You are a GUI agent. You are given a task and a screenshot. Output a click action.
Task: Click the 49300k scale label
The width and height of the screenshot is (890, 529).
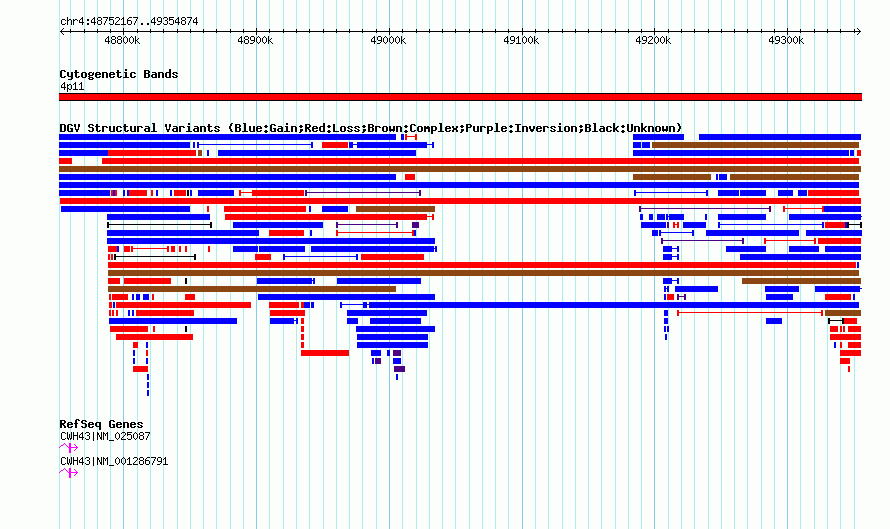pyautogui.click(x=786, y=40)
